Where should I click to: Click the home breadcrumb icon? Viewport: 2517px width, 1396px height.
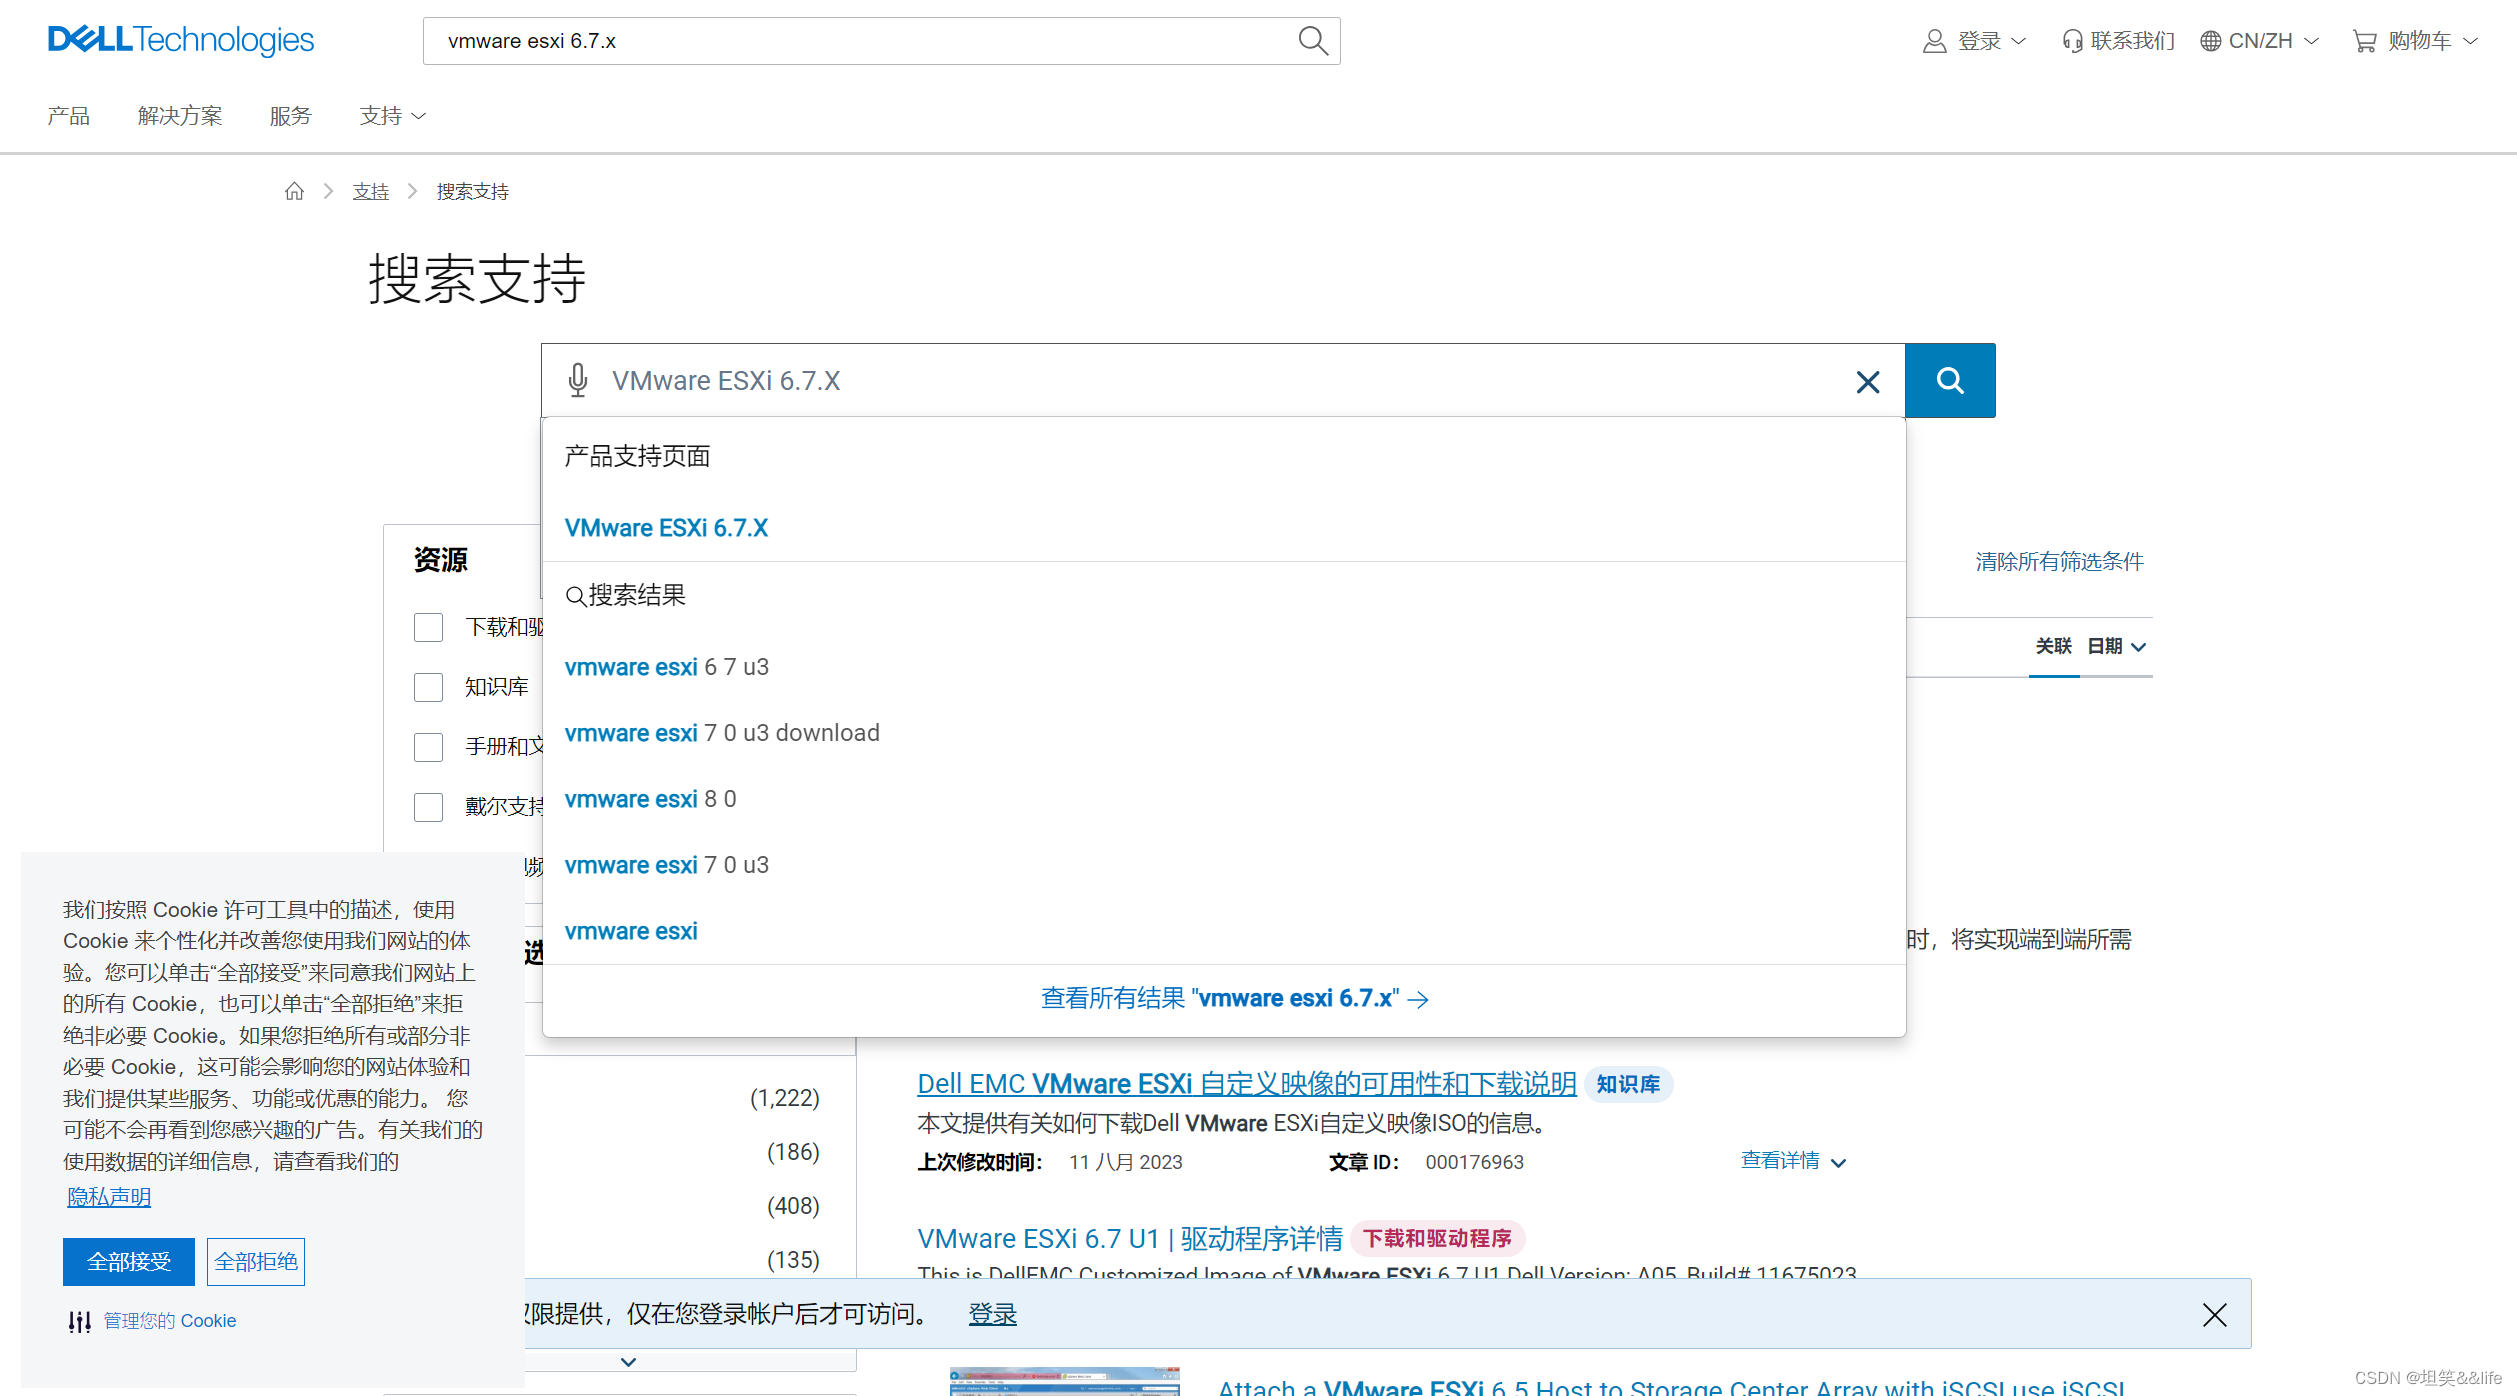pyautogui.click(x=294, y=191)
